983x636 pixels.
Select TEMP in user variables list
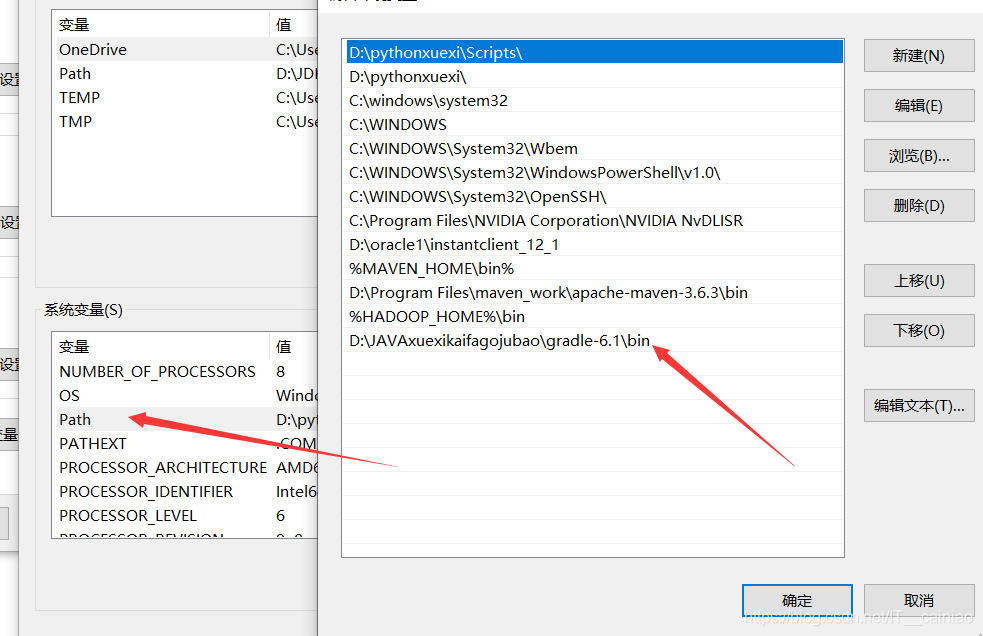tap(186, 97)
